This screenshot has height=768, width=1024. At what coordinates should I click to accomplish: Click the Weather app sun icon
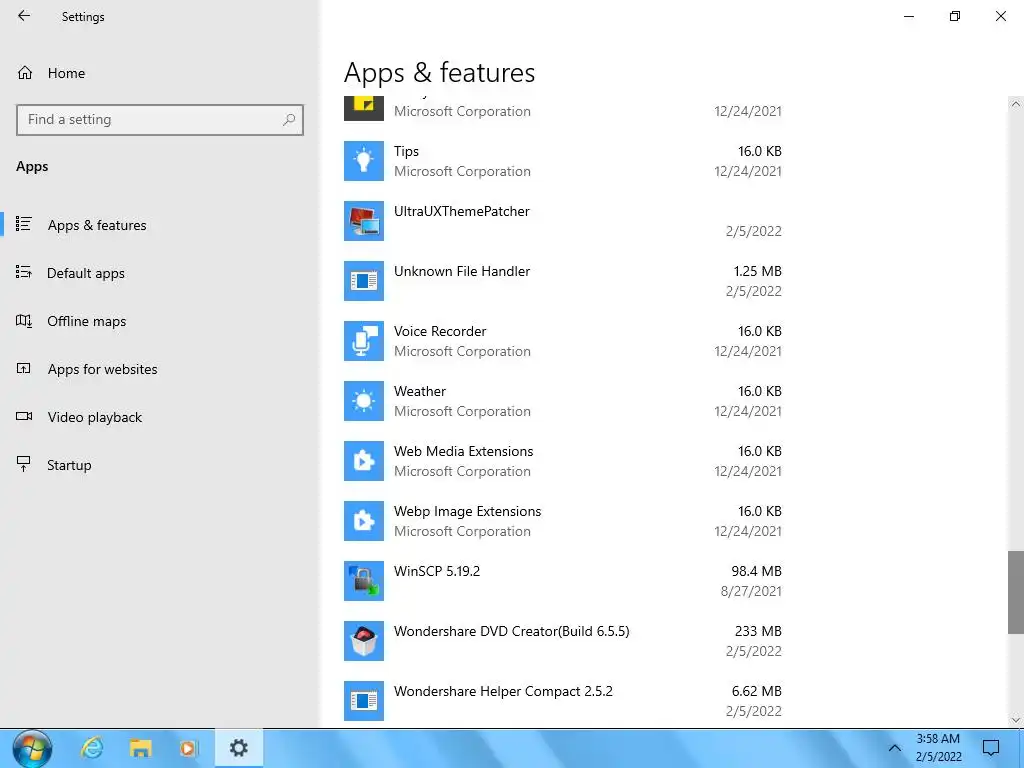[x=364, y=401]
